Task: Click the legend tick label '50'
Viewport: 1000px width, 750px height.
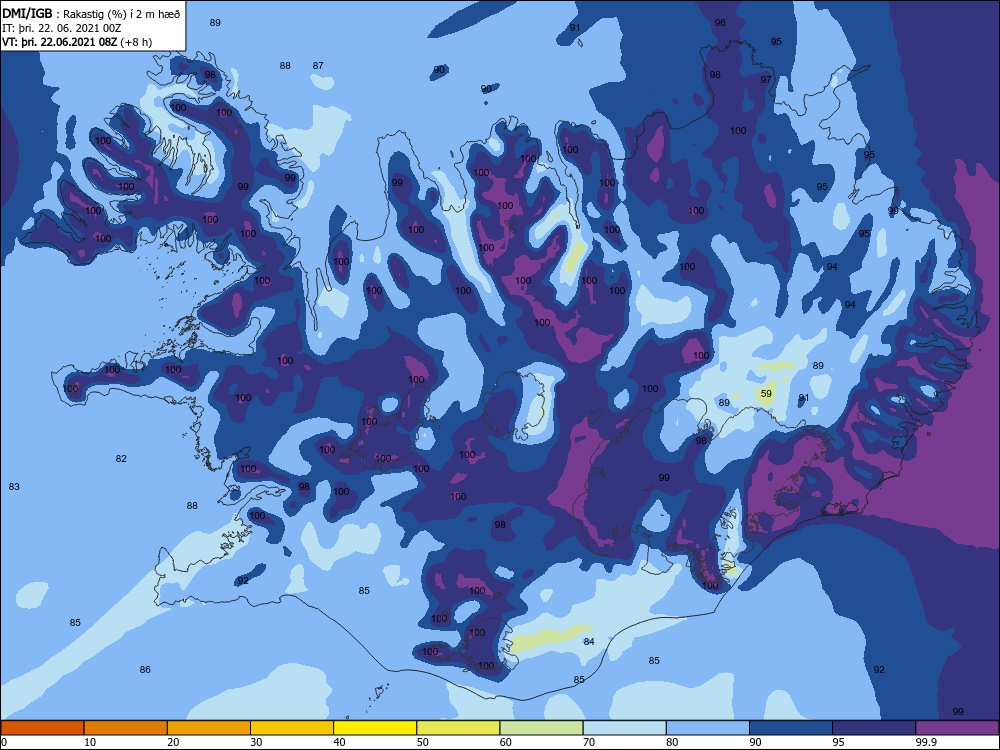Action: pos(422,742)
